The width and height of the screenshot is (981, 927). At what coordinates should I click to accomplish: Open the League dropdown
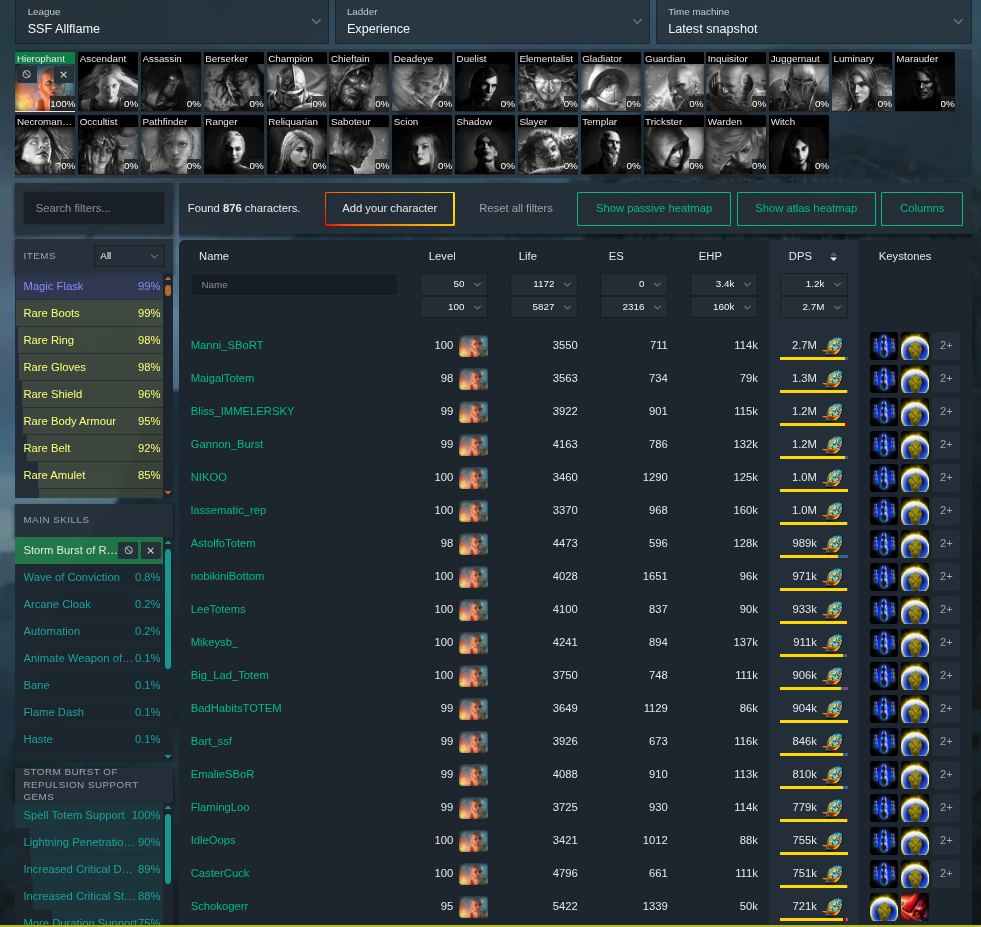pos(171,22)
